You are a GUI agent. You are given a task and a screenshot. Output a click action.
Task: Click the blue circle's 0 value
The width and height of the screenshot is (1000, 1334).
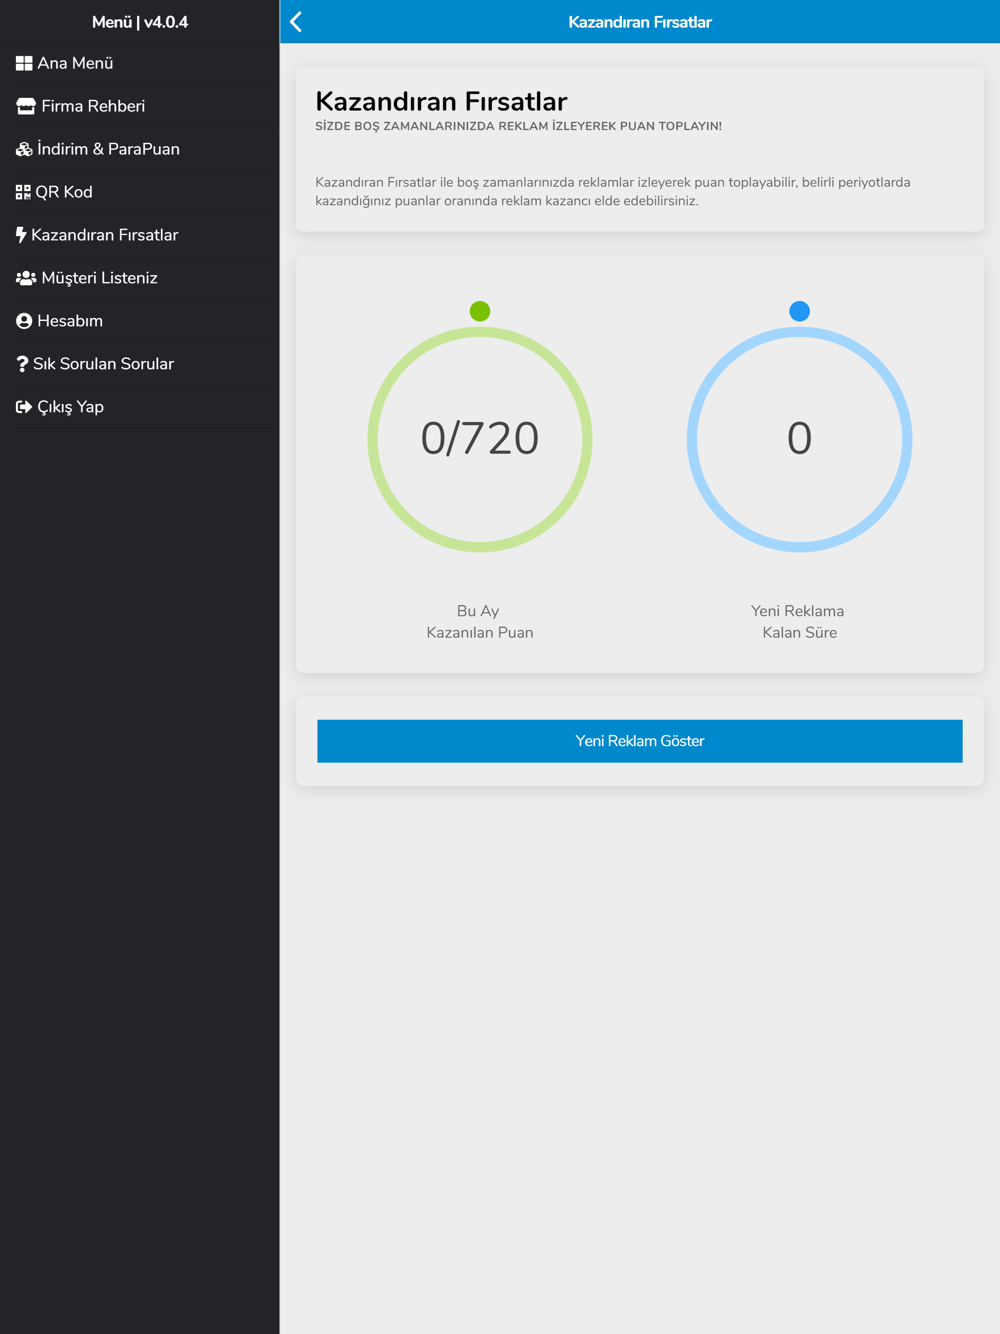pyautogui.click(x=799, y=438)
